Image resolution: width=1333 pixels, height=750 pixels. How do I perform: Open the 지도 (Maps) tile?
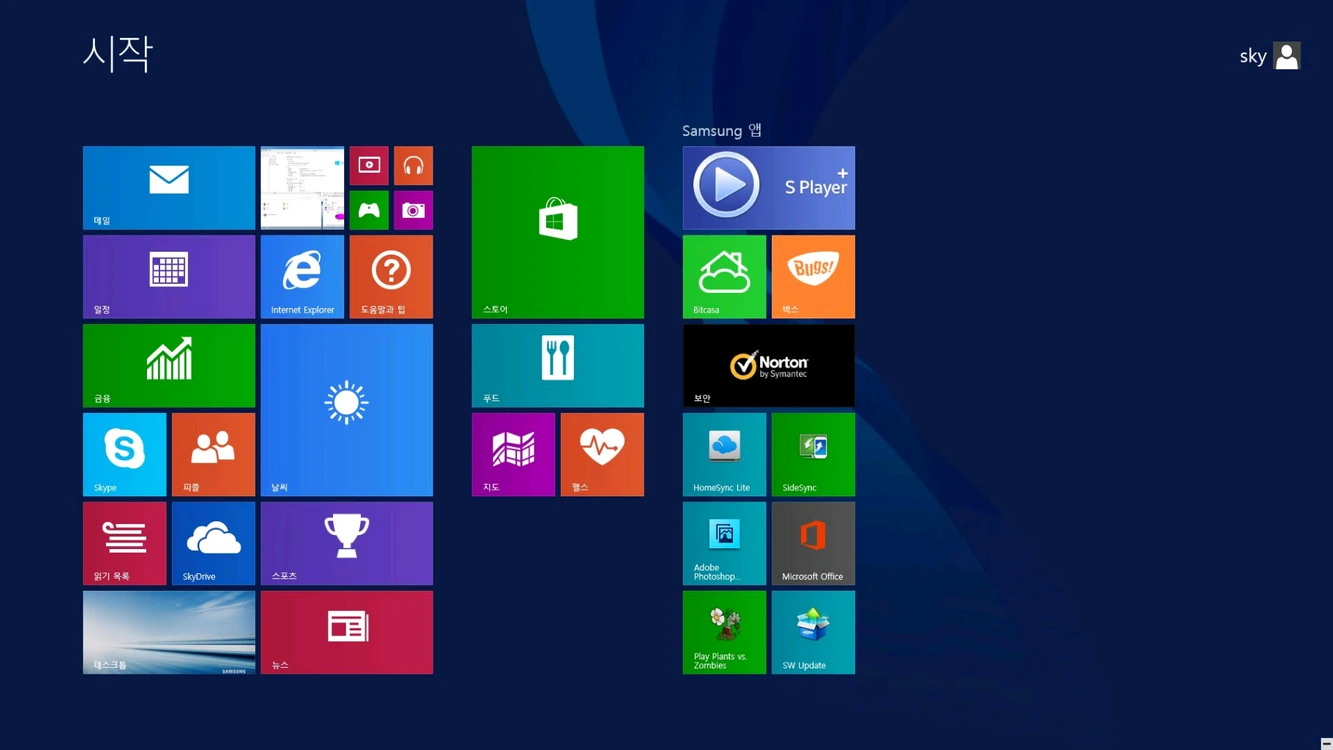[x=513, y=455]
